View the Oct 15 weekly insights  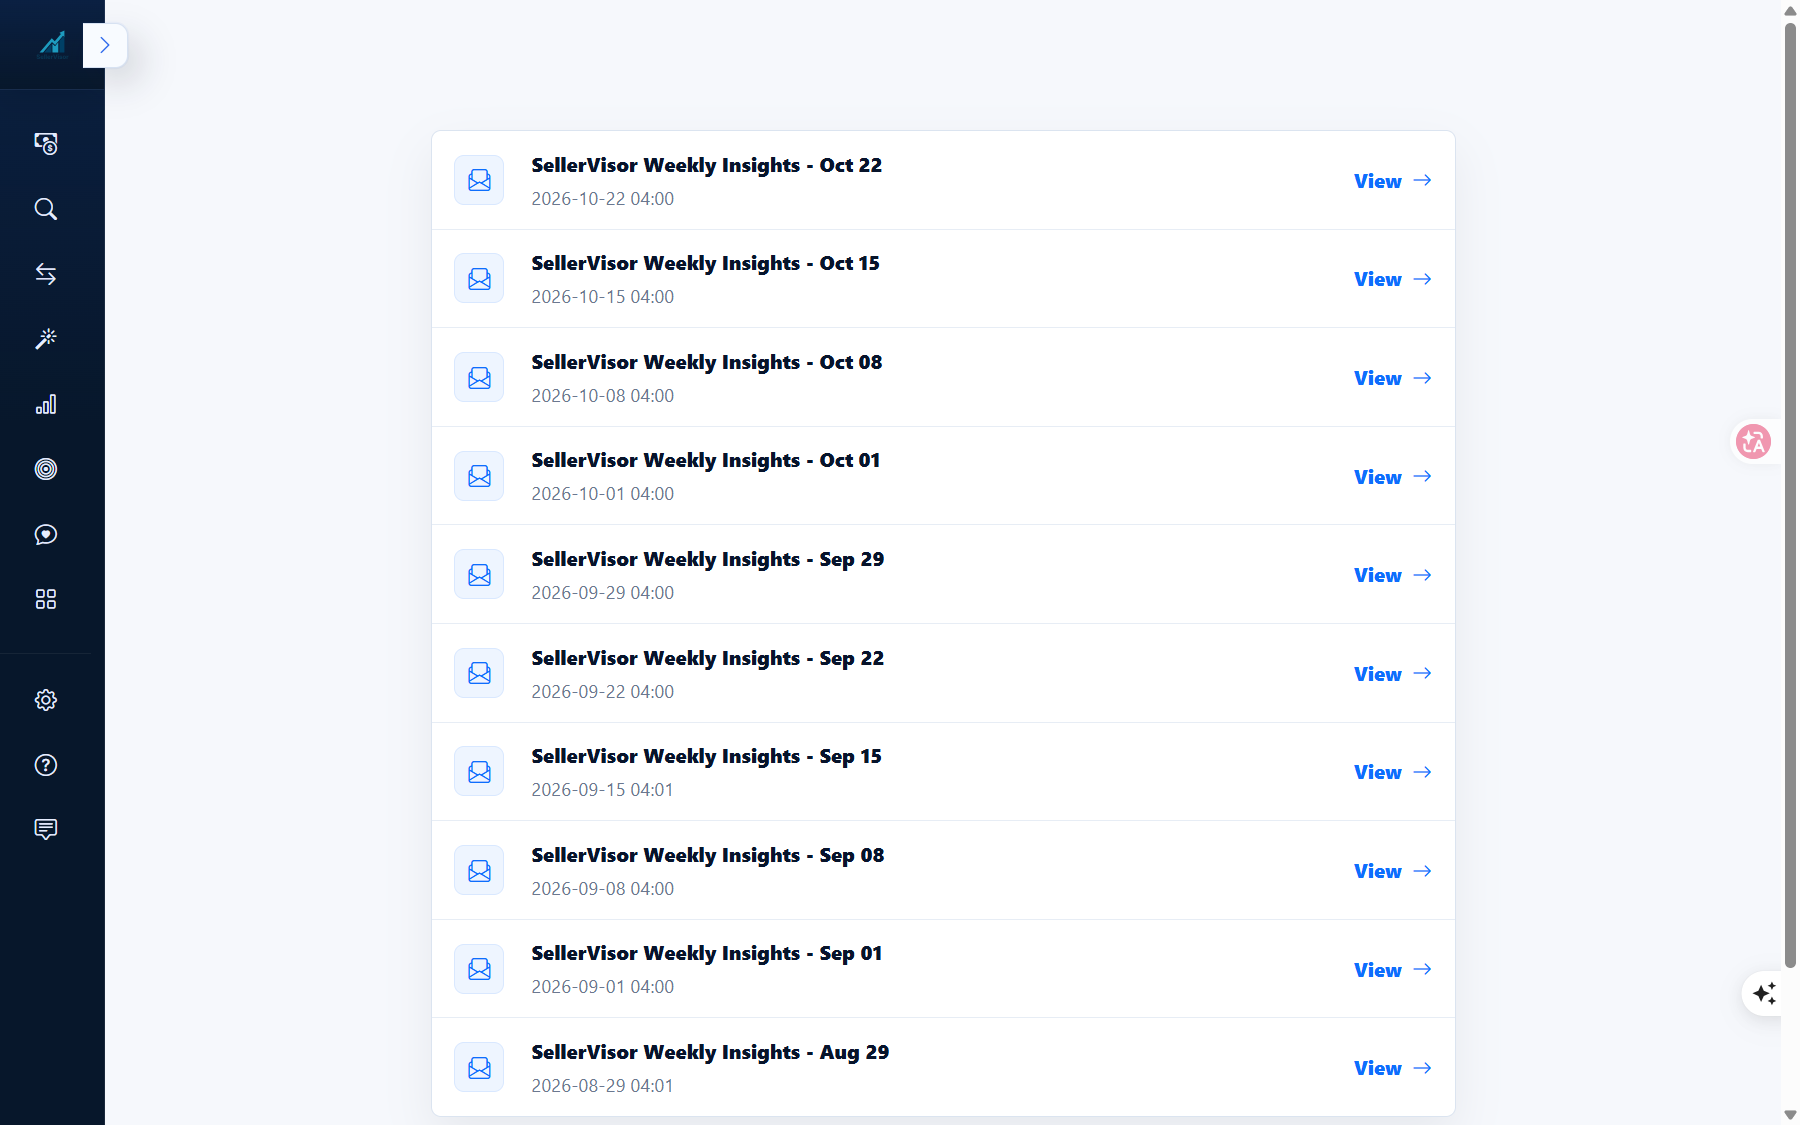[x=1393, y=279]
